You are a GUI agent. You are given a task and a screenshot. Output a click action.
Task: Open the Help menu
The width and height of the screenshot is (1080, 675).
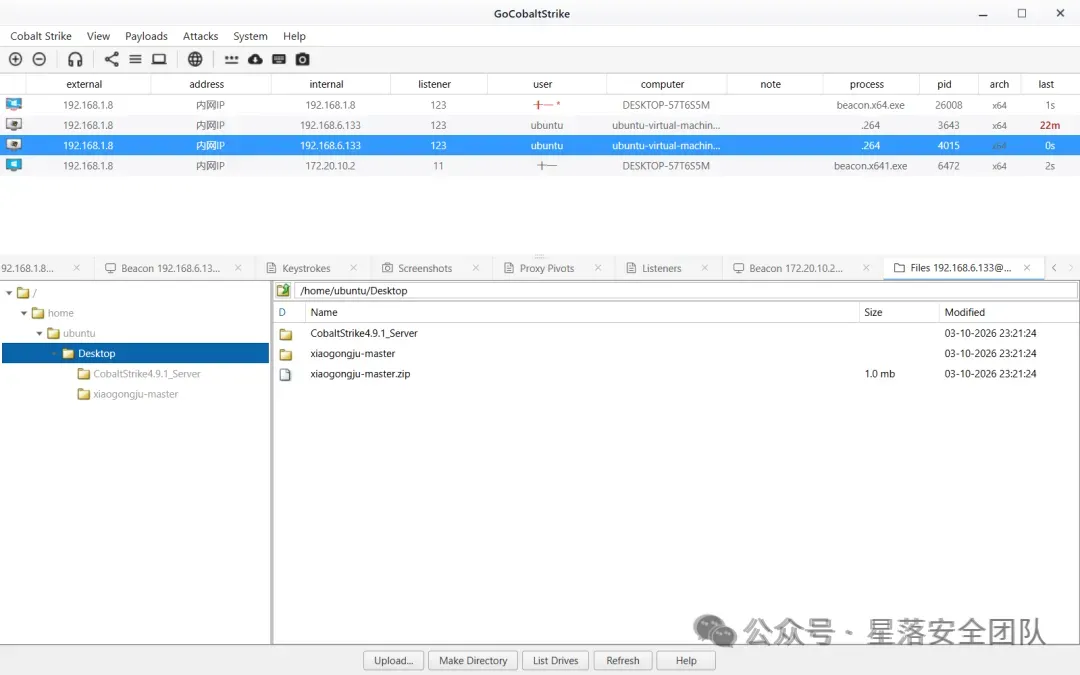294,36
